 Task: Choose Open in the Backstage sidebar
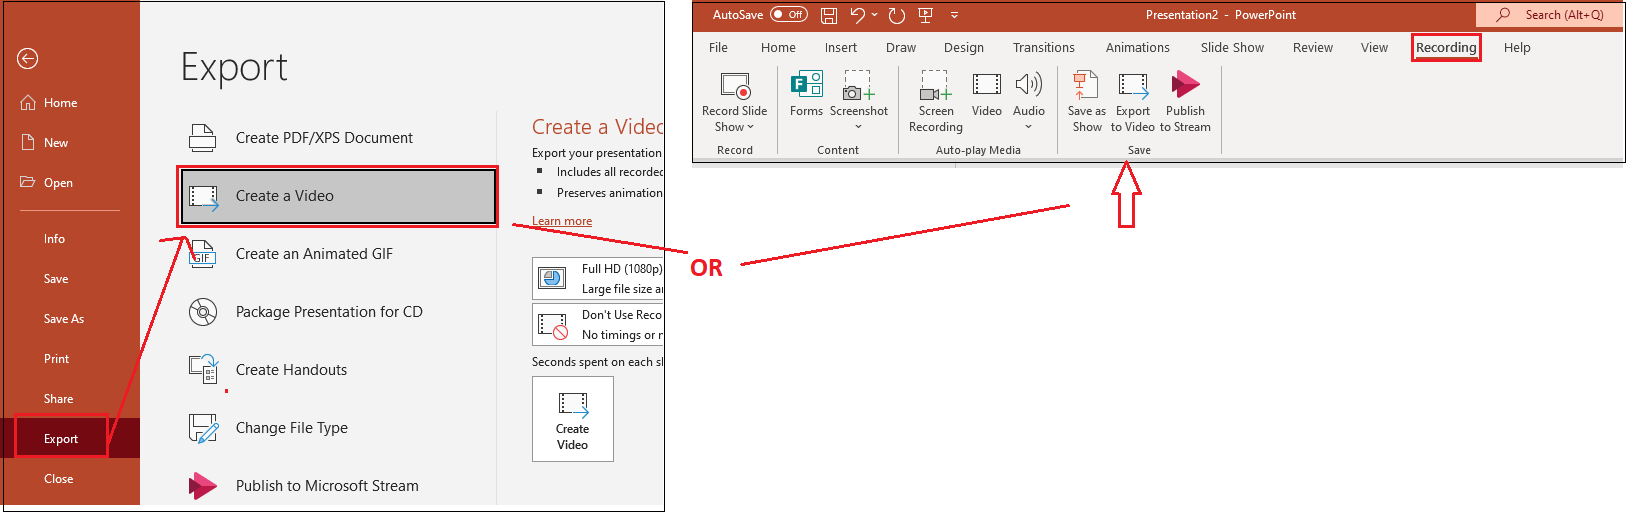click(47, 183)
